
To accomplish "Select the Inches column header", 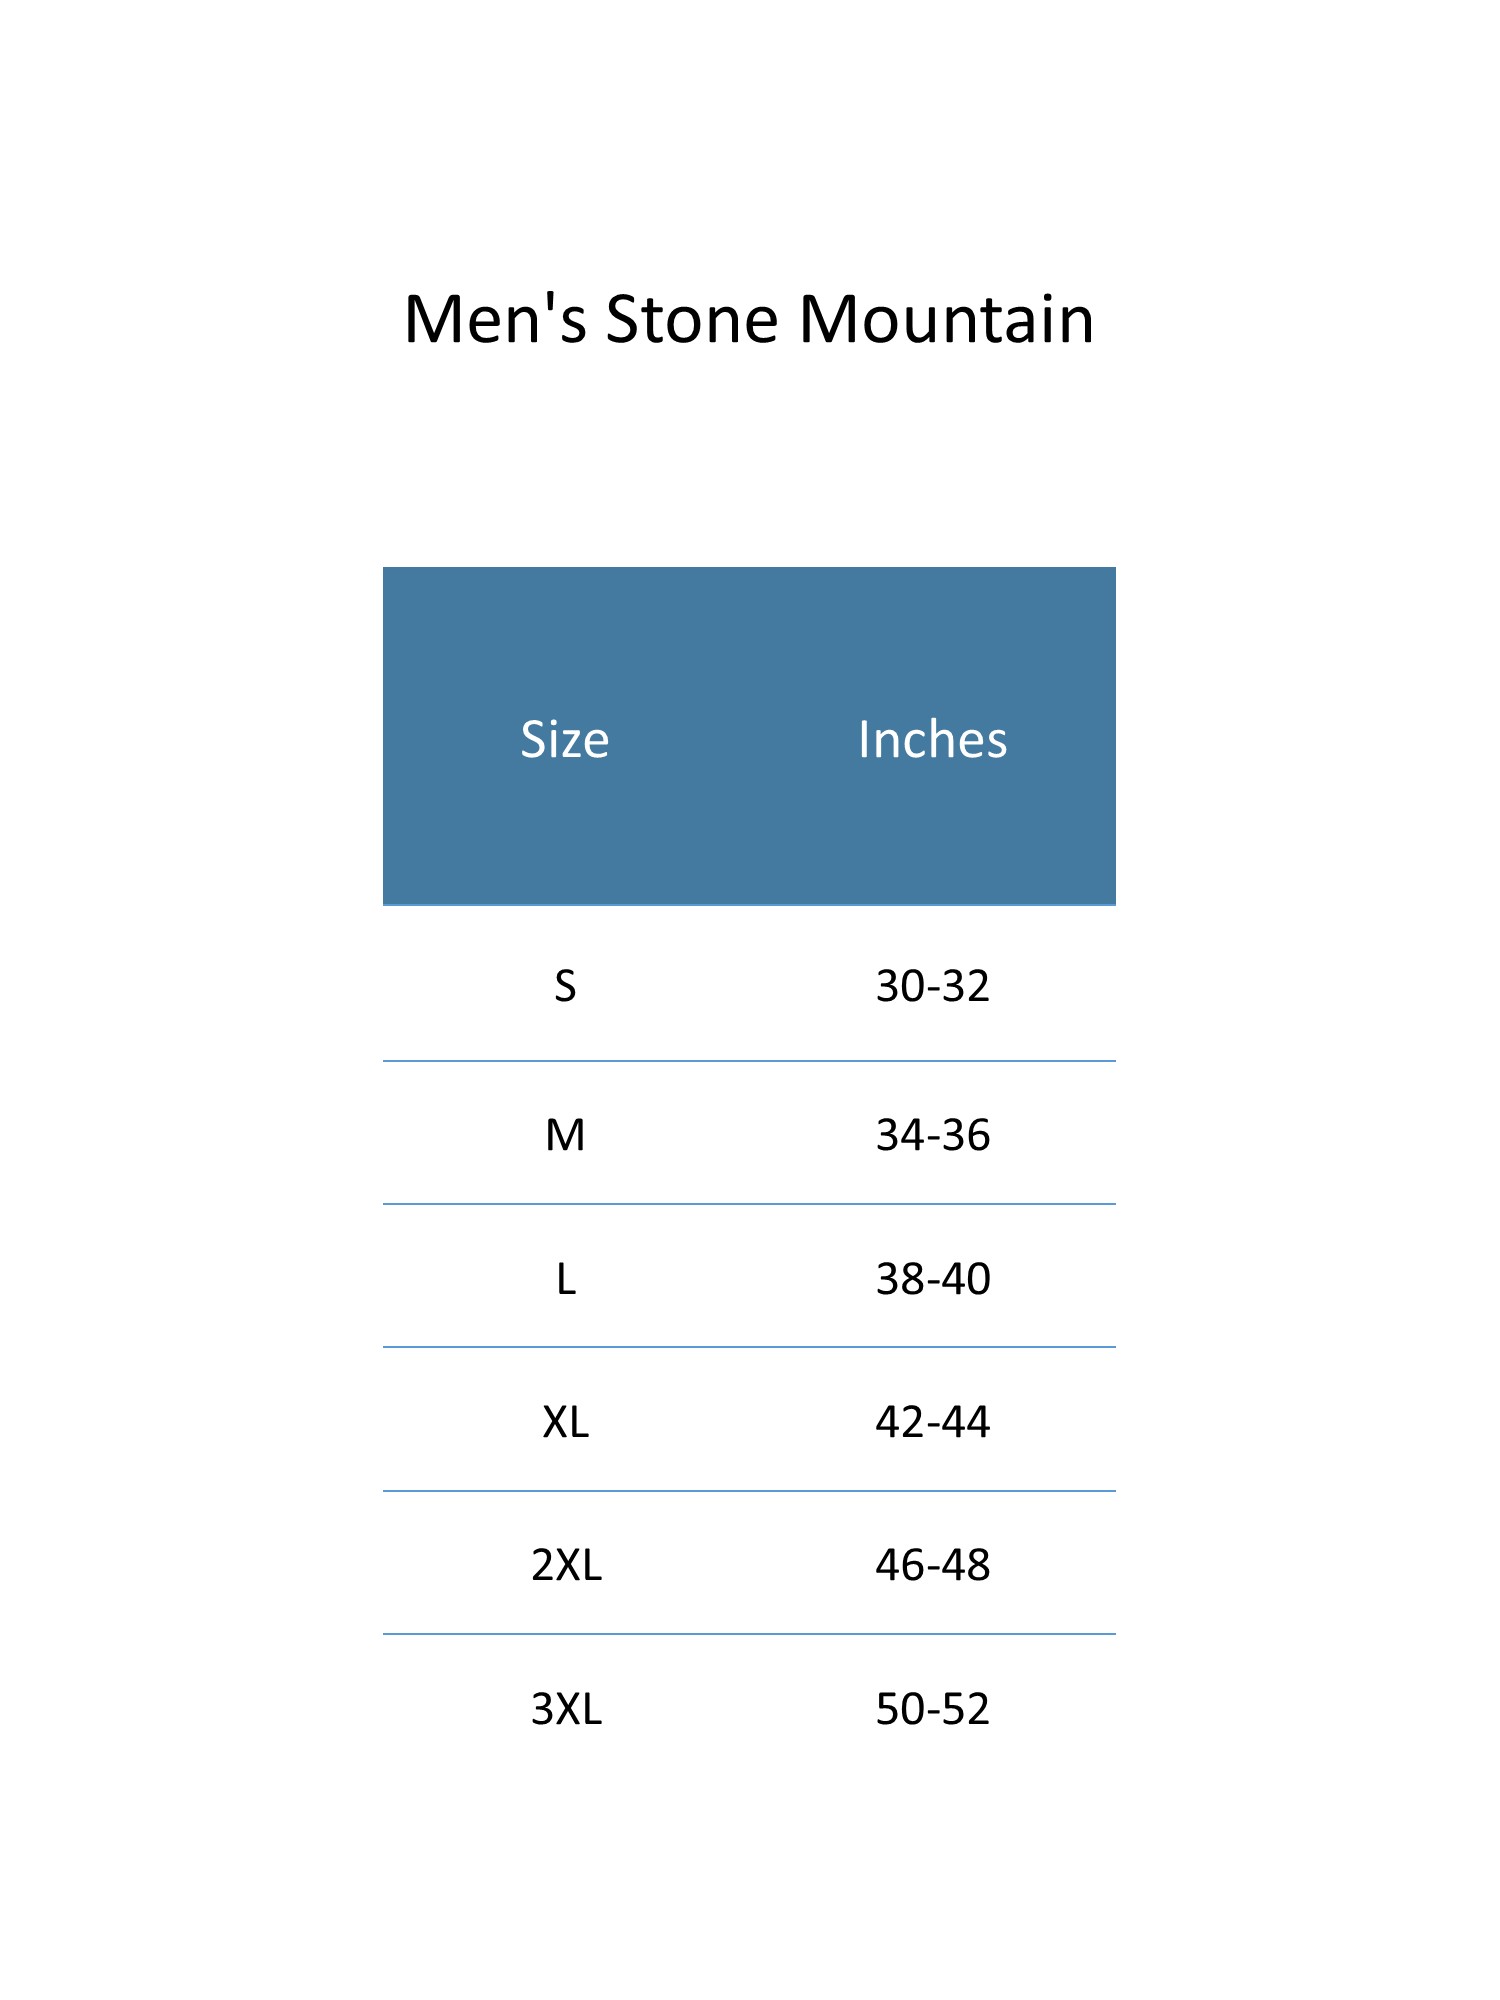I will tap(932, 740).
